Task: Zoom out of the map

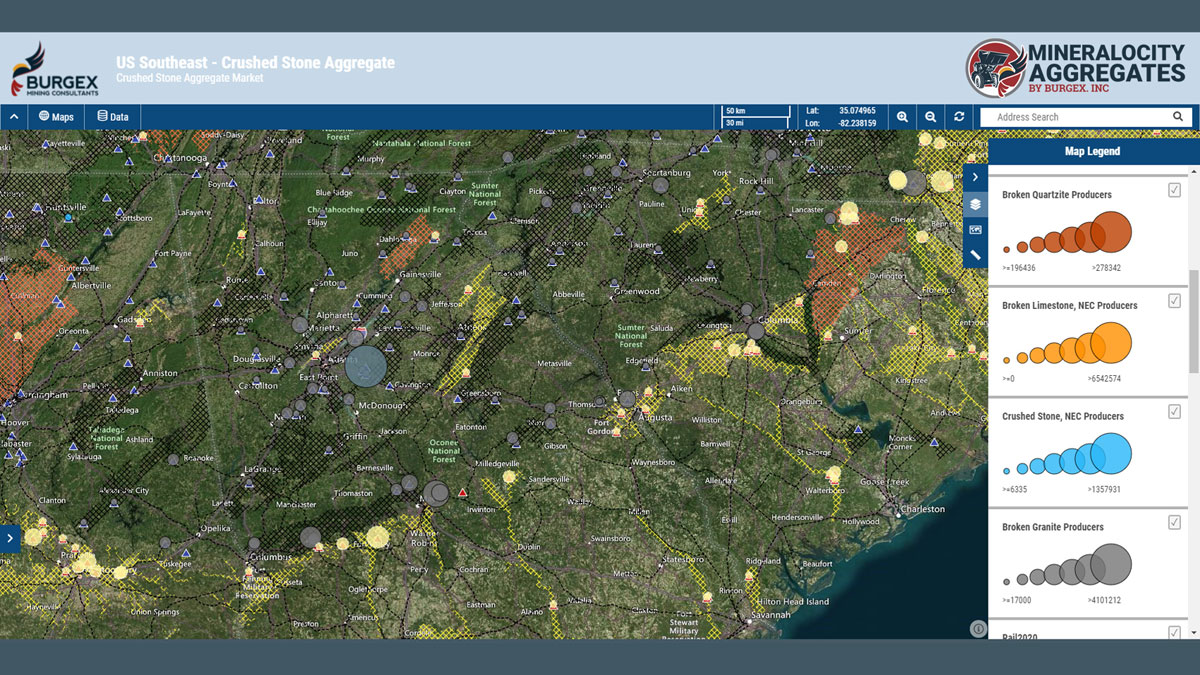Action: (x=930, y=117)
